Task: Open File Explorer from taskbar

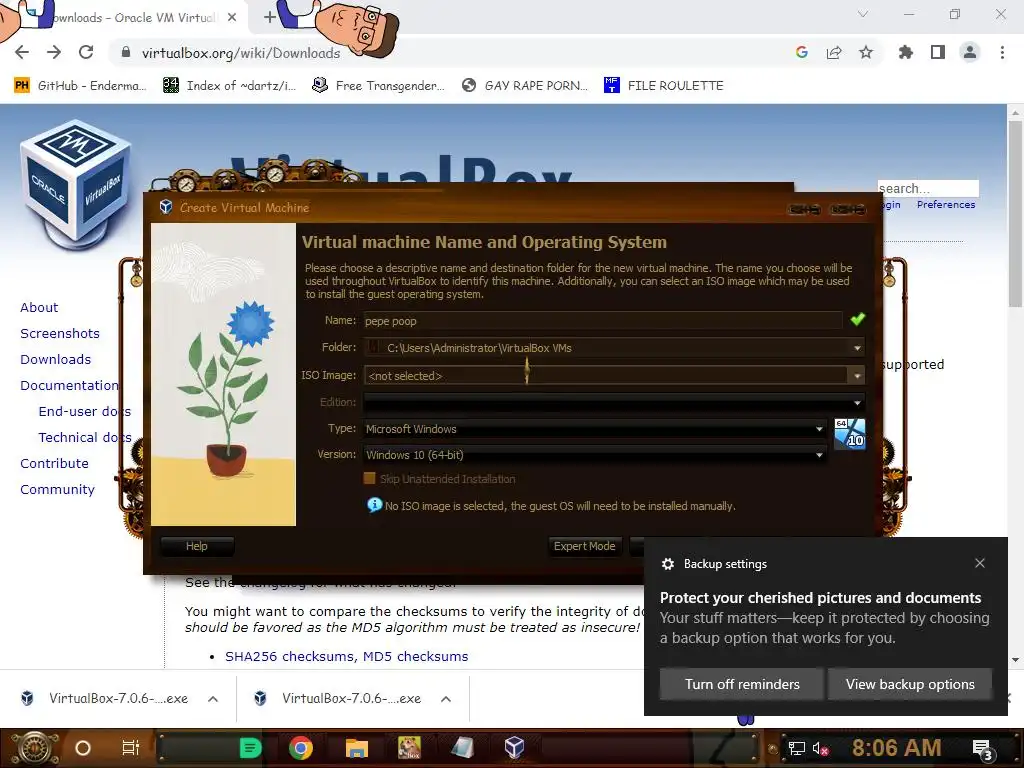Action: coord(357,748)
